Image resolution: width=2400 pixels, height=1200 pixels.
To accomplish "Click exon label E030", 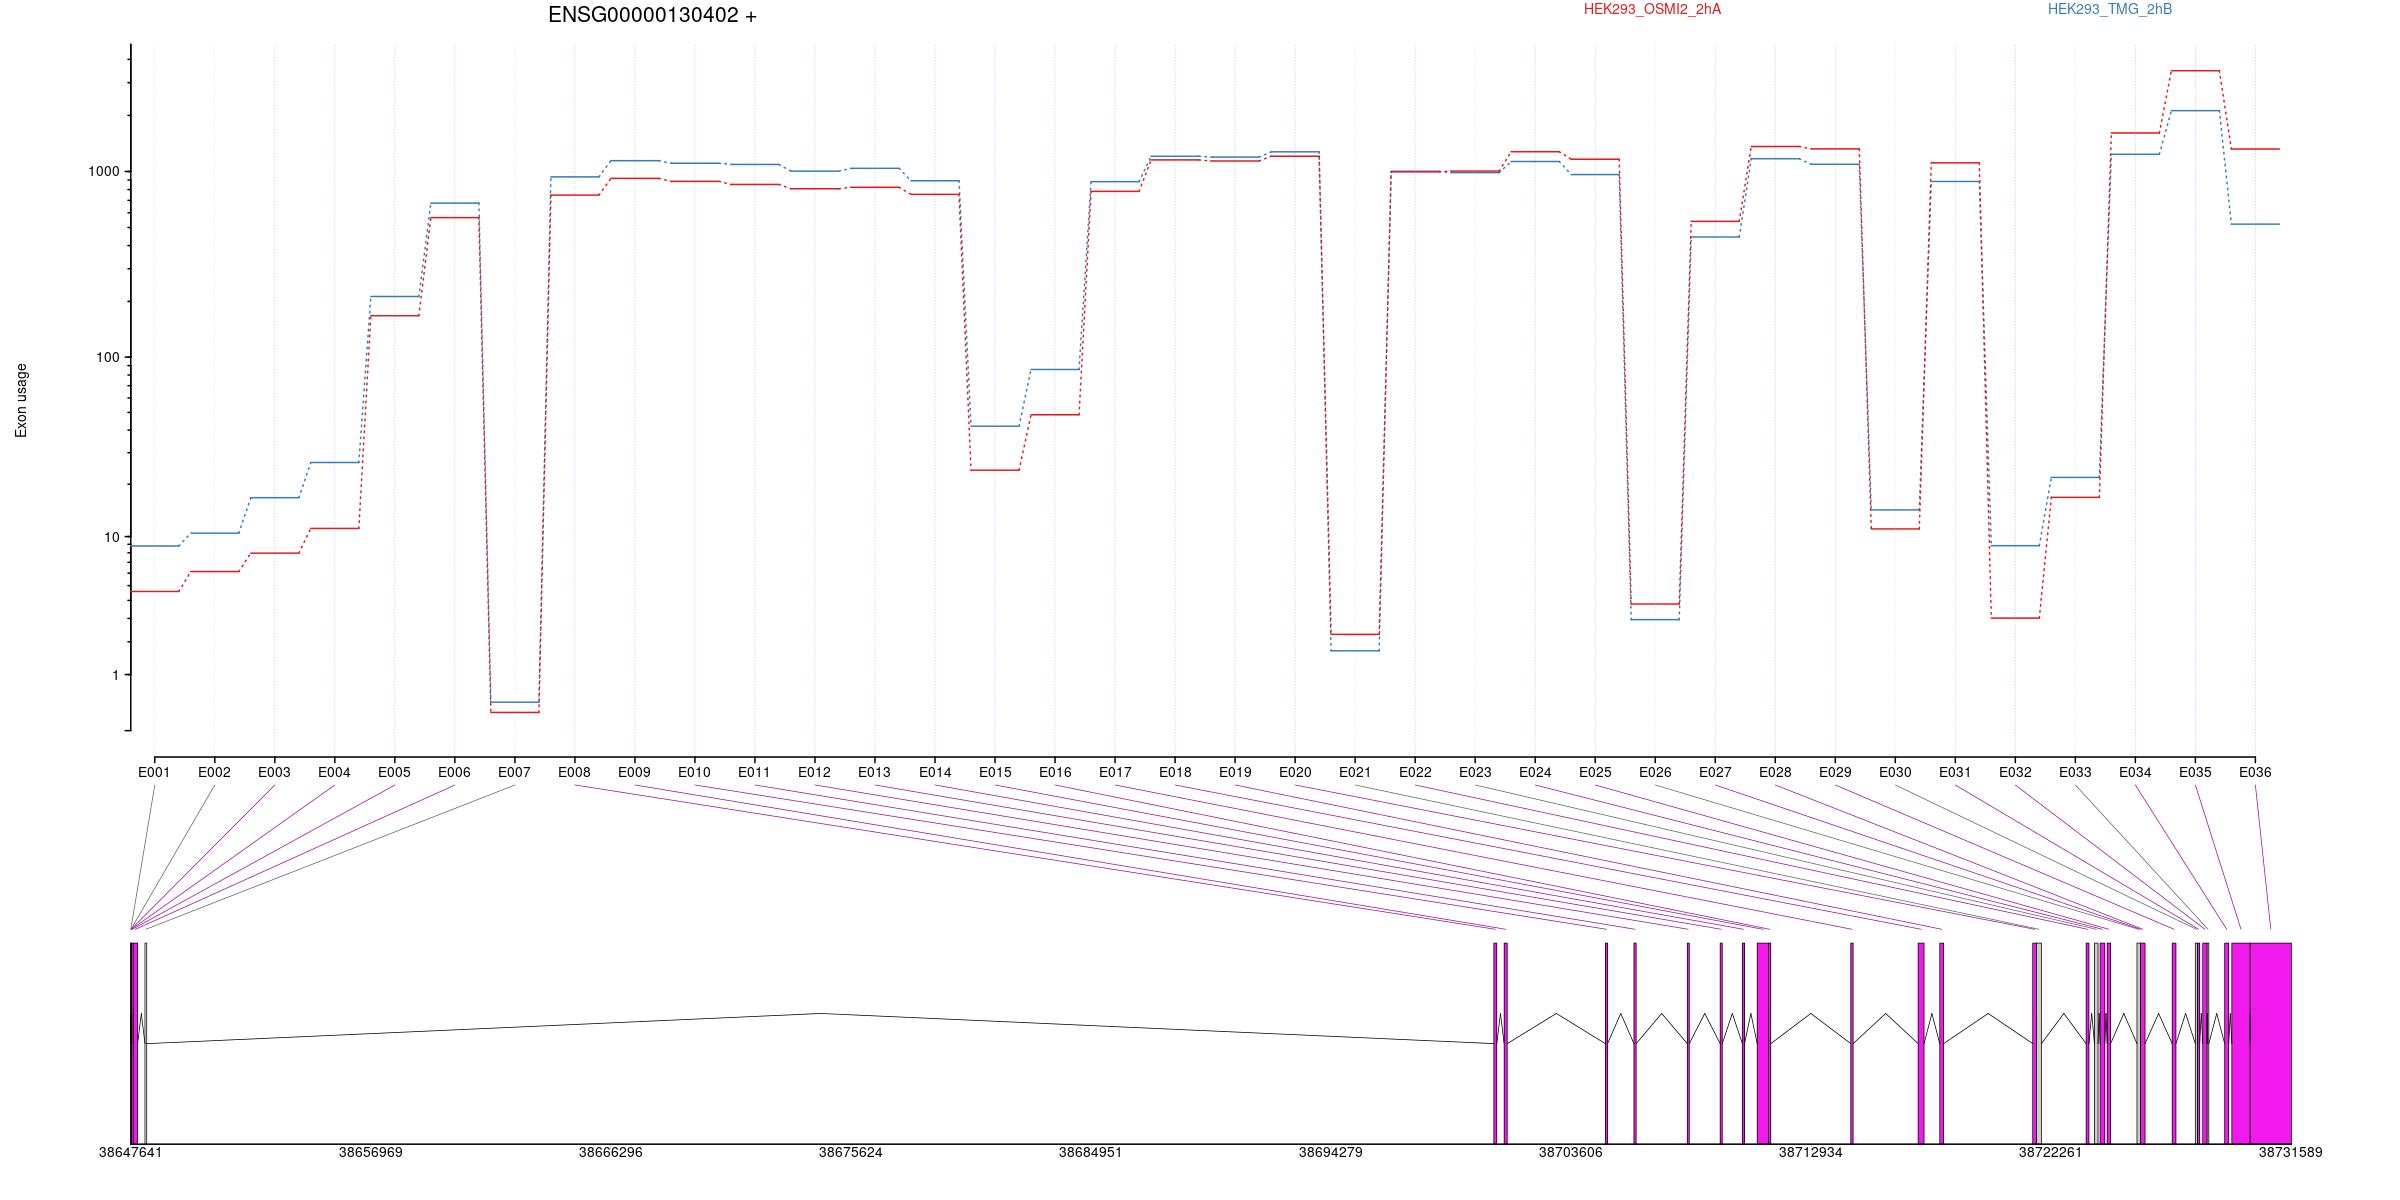I will pos(1895,772).
